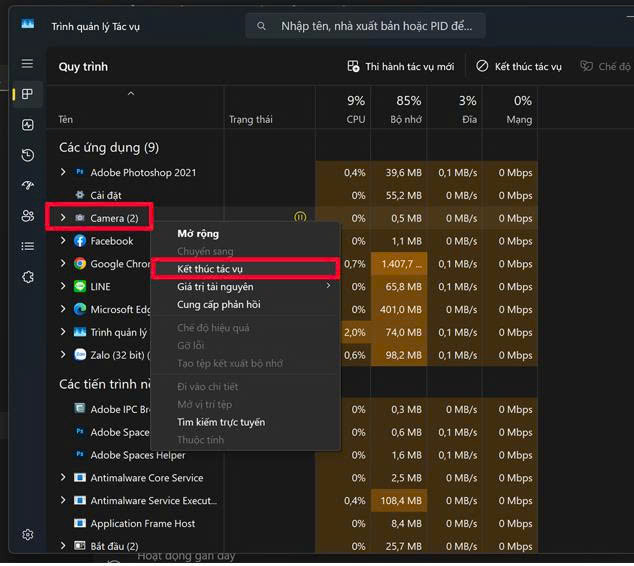
Task: Click the Zalo (32 bit) icon
Action: (80, 355)
